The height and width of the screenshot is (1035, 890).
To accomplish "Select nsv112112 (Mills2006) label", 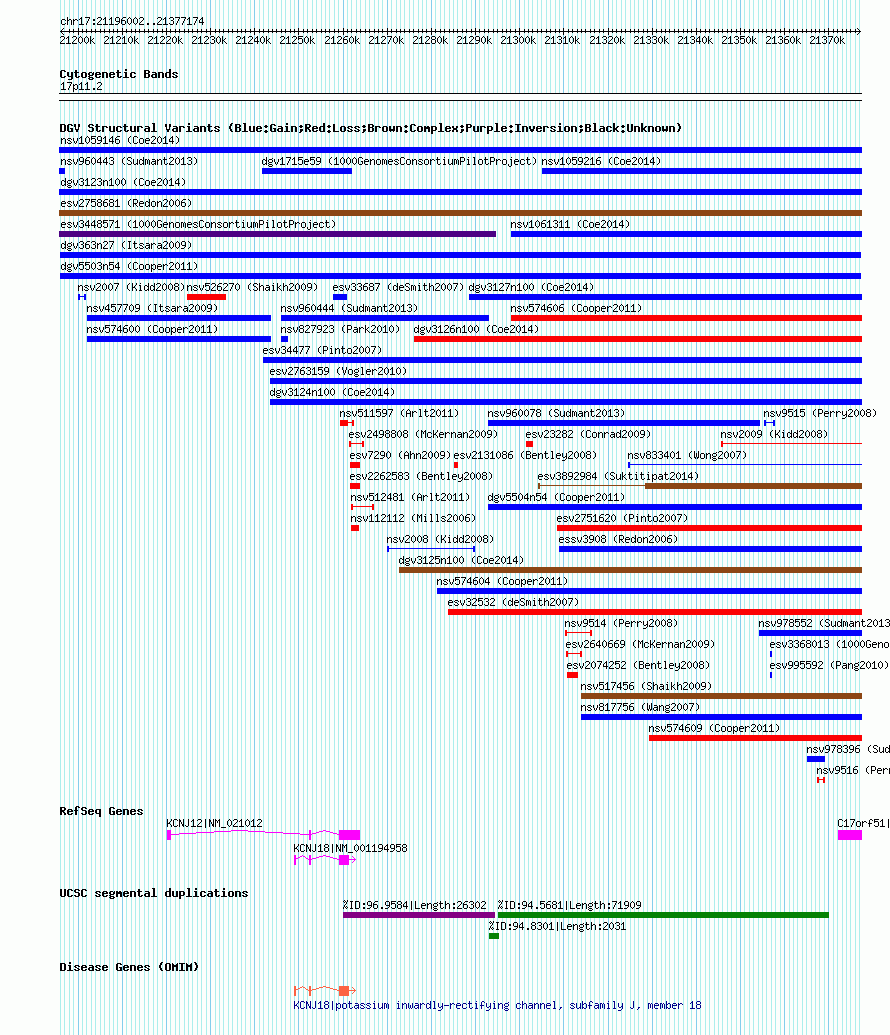I will [413, 519].
